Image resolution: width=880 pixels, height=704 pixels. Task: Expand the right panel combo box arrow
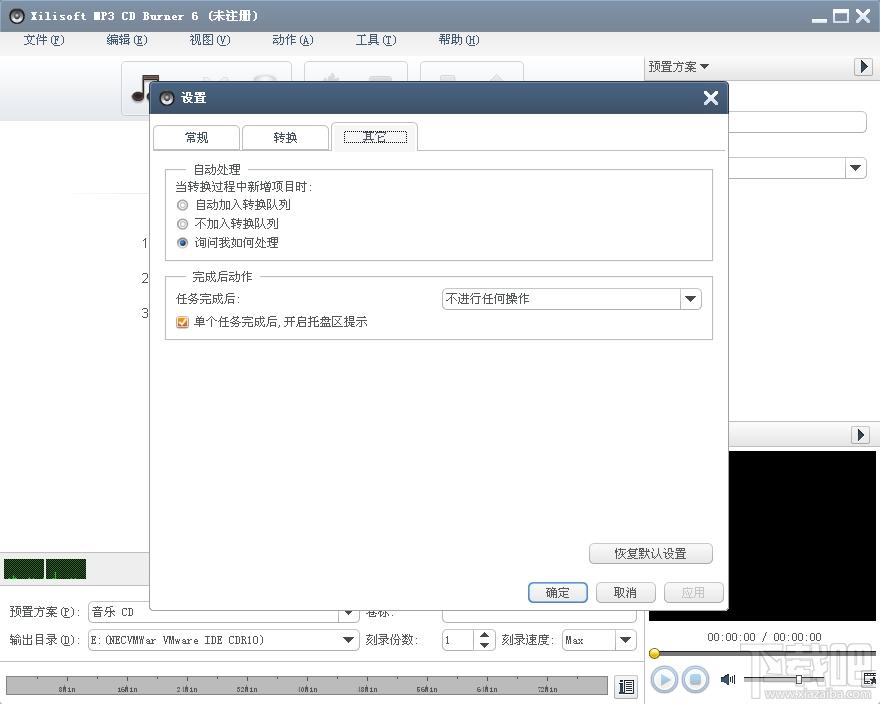tap(855, 168)
